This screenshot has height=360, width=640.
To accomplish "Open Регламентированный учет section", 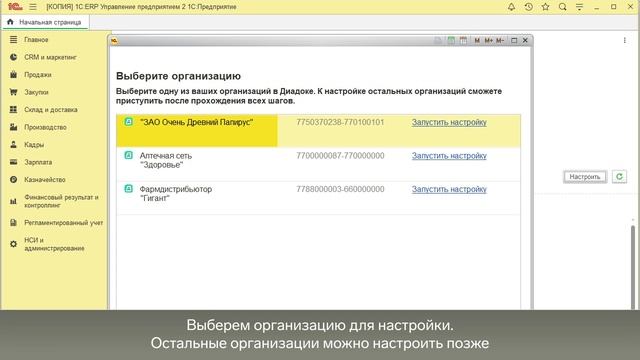I will coord(64,223).
